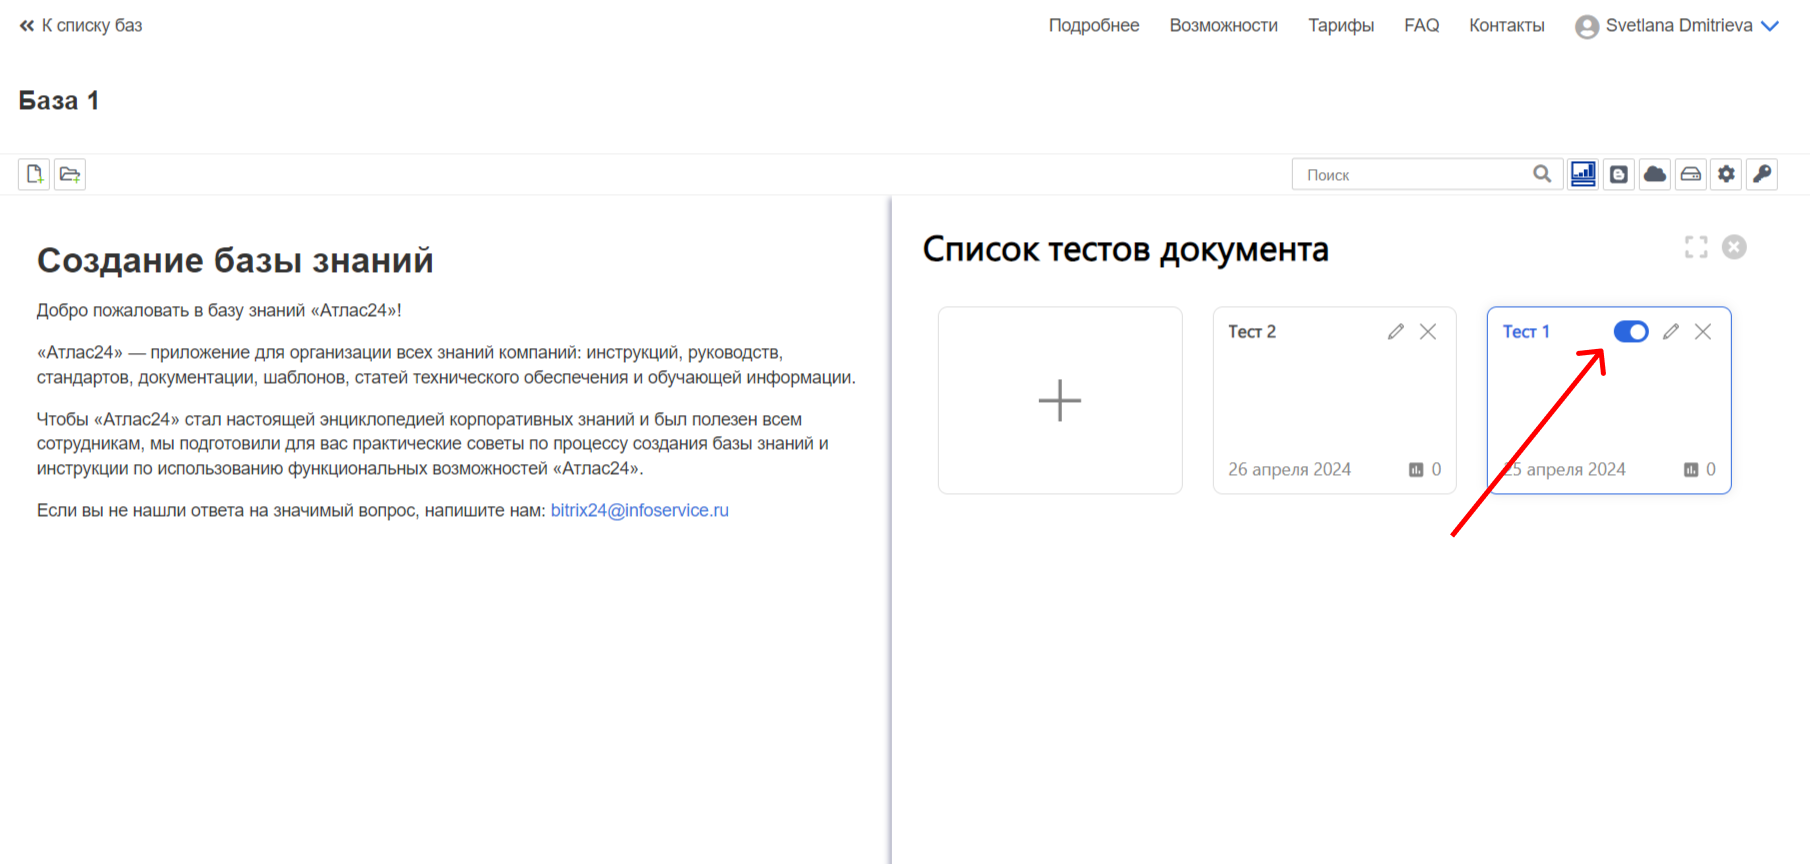Expand the tests panel to fullscreen
1810x864 pixels.
point(1696,247)
